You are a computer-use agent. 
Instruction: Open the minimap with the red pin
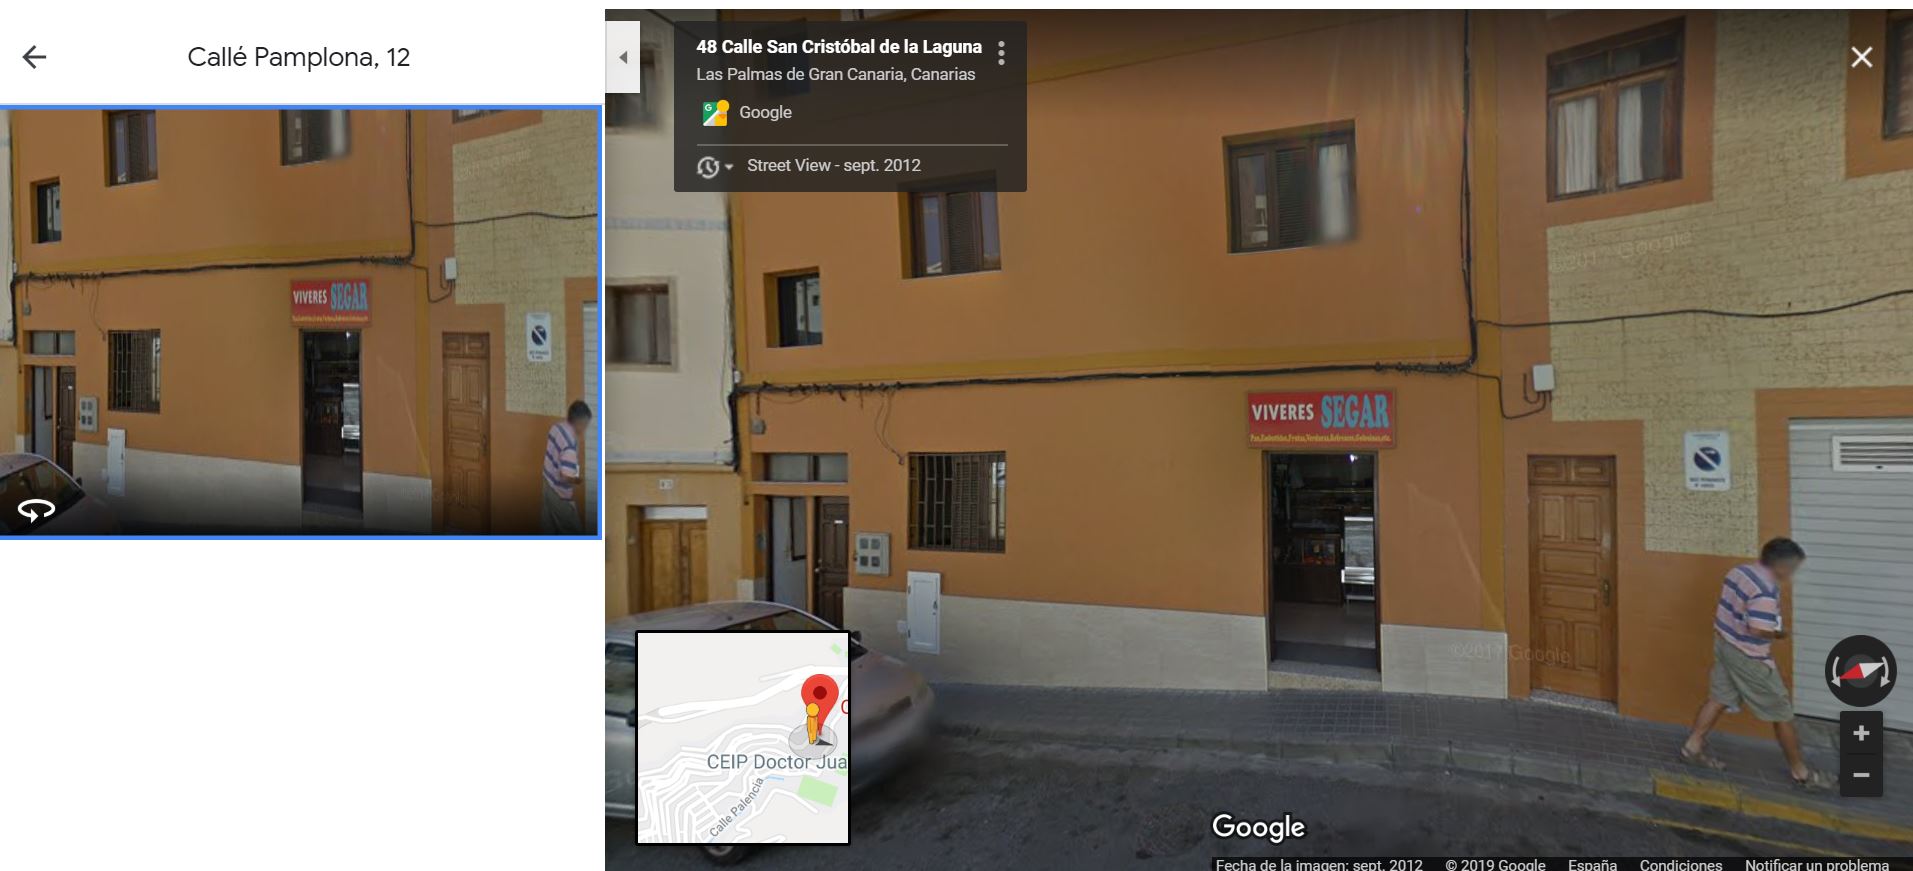pyautogui.click(x=743, y=738)
